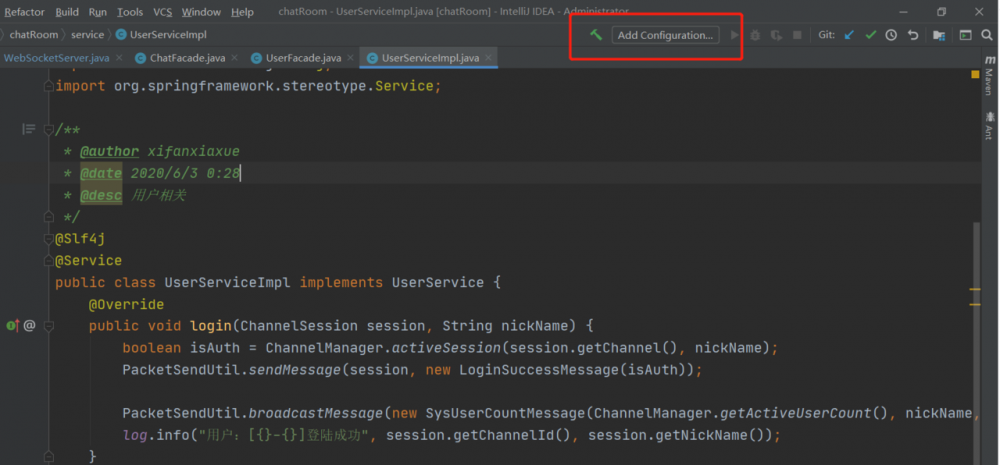The height and width of the screenshot is (465, 1000).
Task: Fold the login method body
Action: point(47,326)
